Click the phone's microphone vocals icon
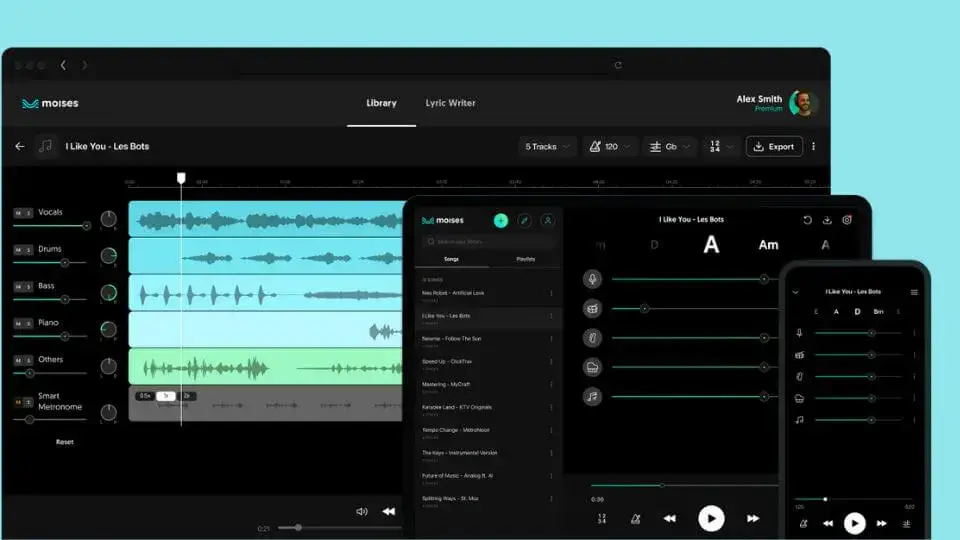960x540 pixels. tap(799, 333)
